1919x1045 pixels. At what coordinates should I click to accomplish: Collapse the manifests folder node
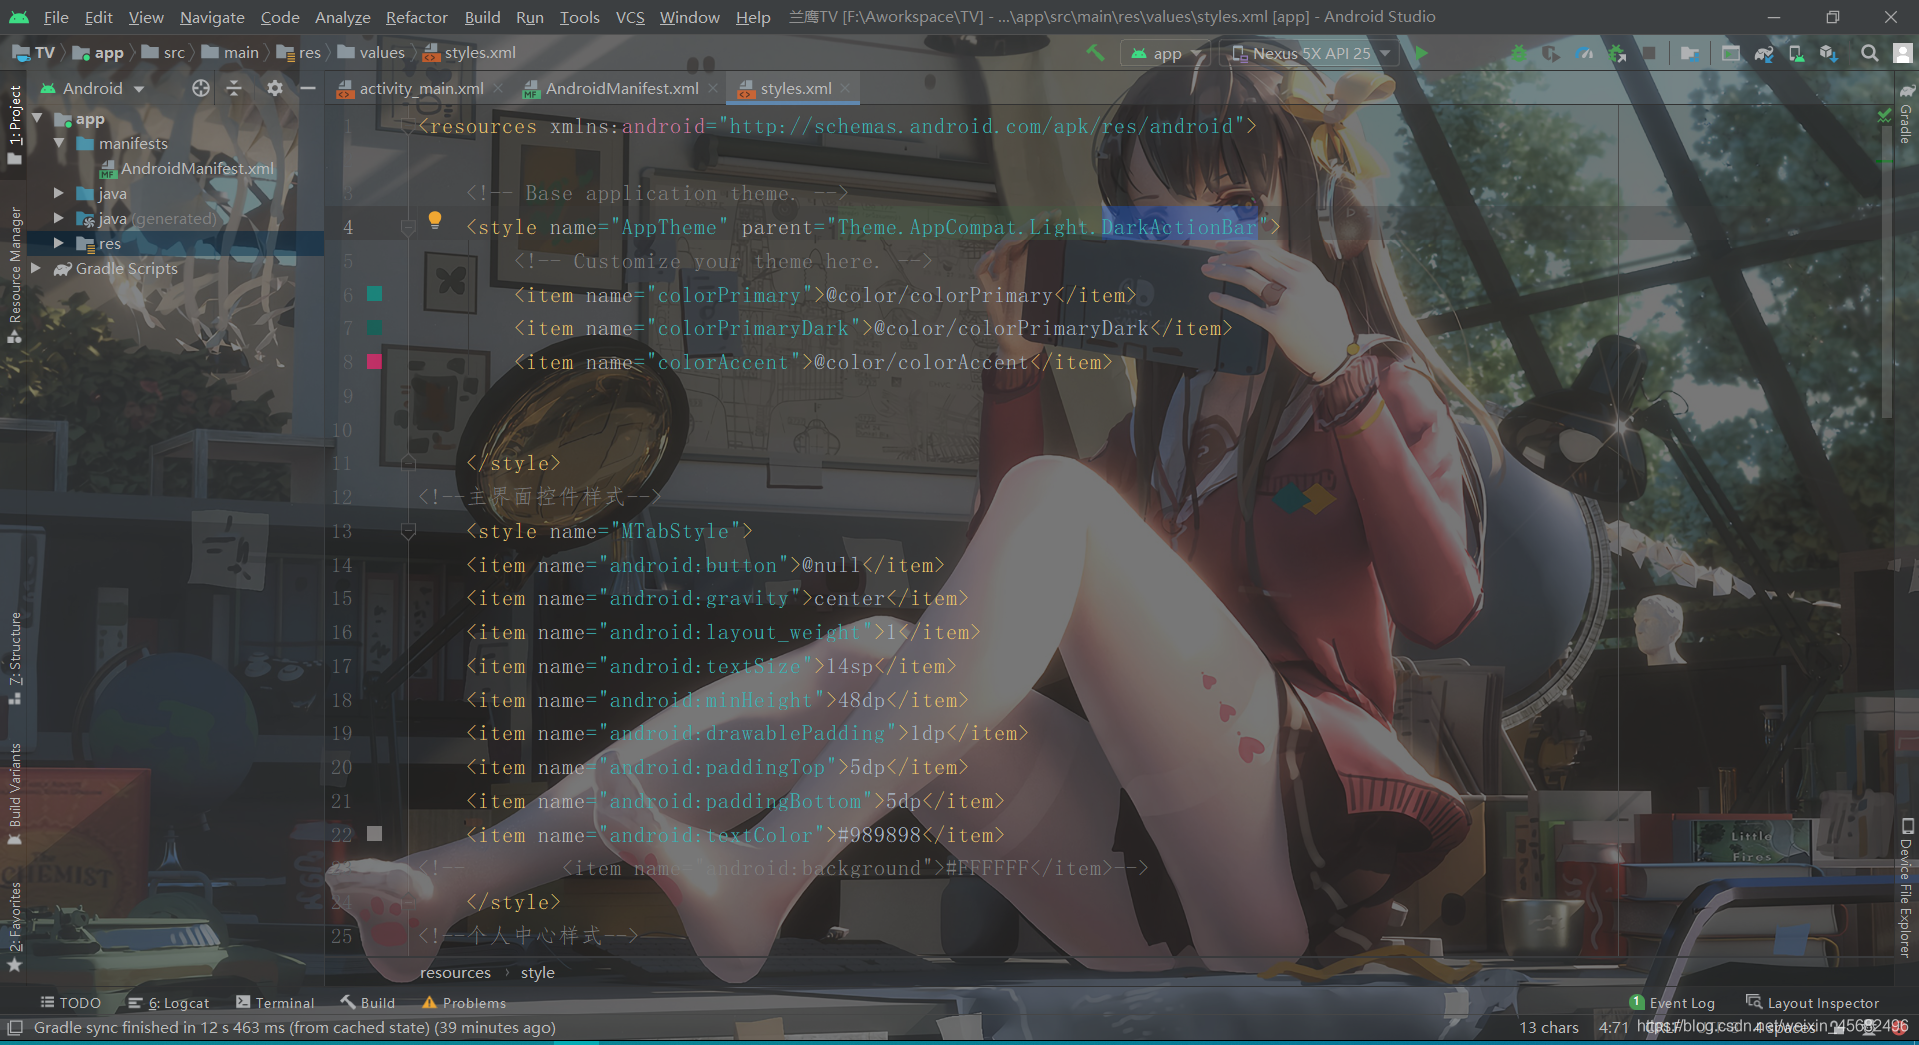point(59,144)
